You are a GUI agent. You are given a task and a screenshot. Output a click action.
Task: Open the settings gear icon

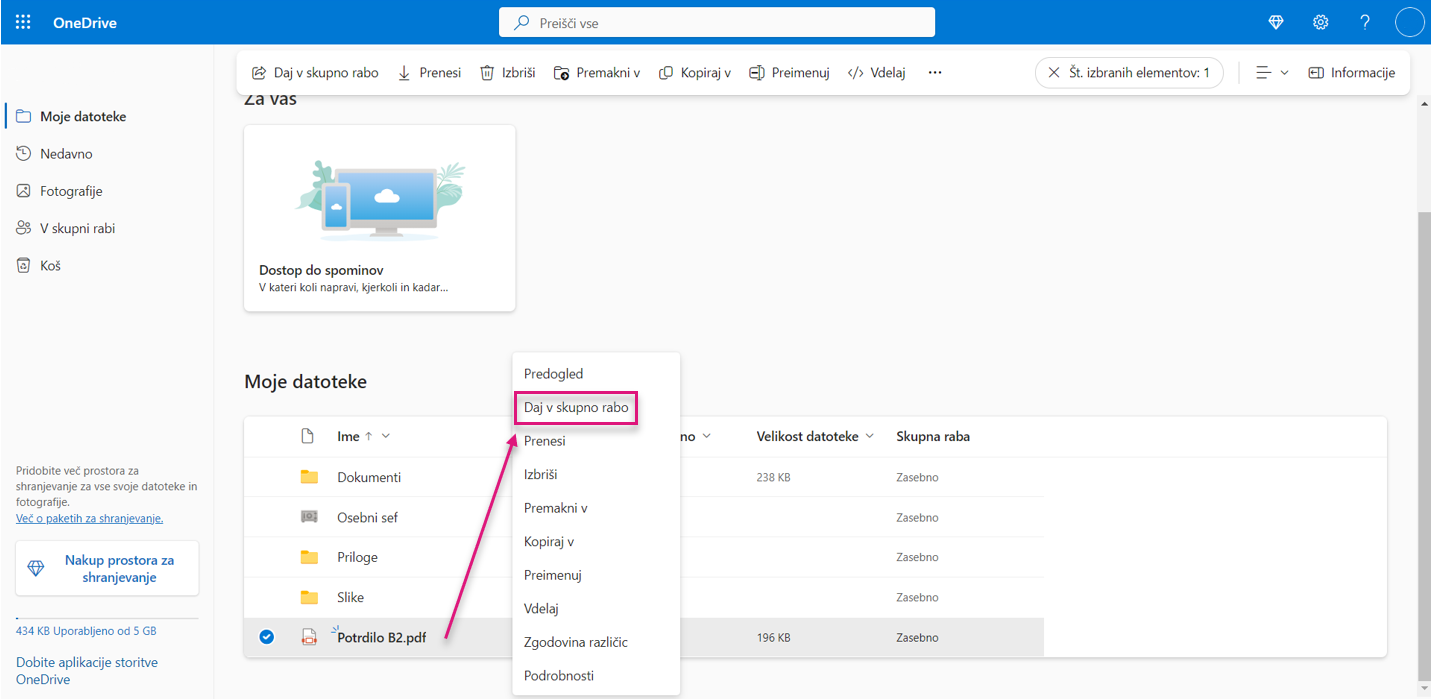click(x=1320, y=22)
